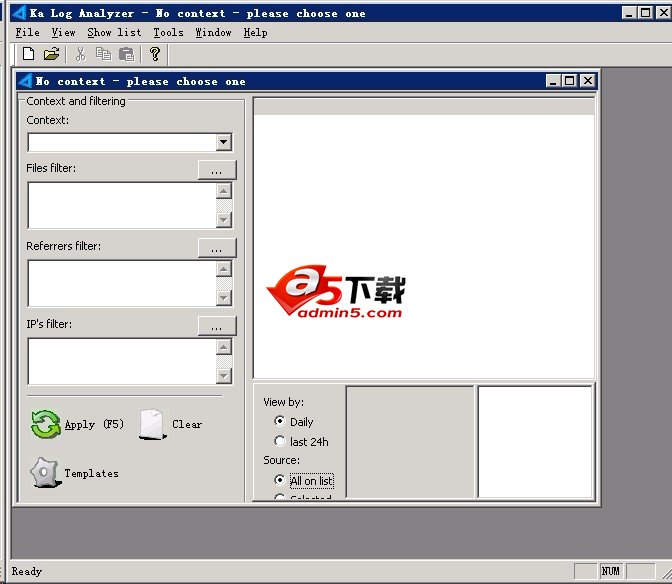Screen dimensions: 672x584
Task: Open the Help menu
Action: pos(255,33)
